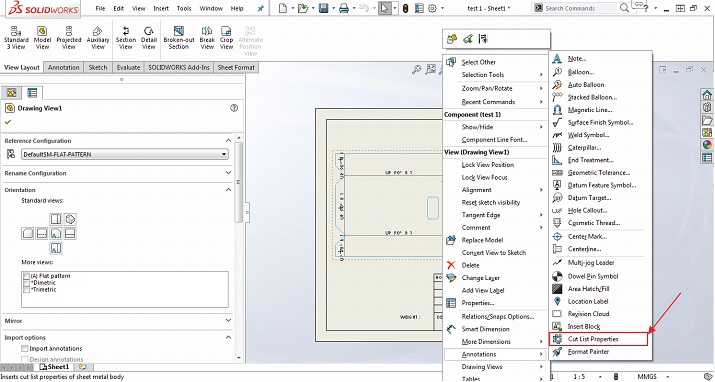Click the Delete red X icon

point(451,265)
